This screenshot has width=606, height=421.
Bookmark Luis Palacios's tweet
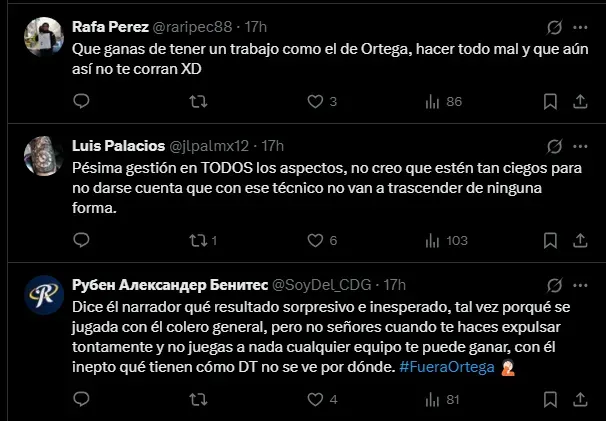[549, 240]
